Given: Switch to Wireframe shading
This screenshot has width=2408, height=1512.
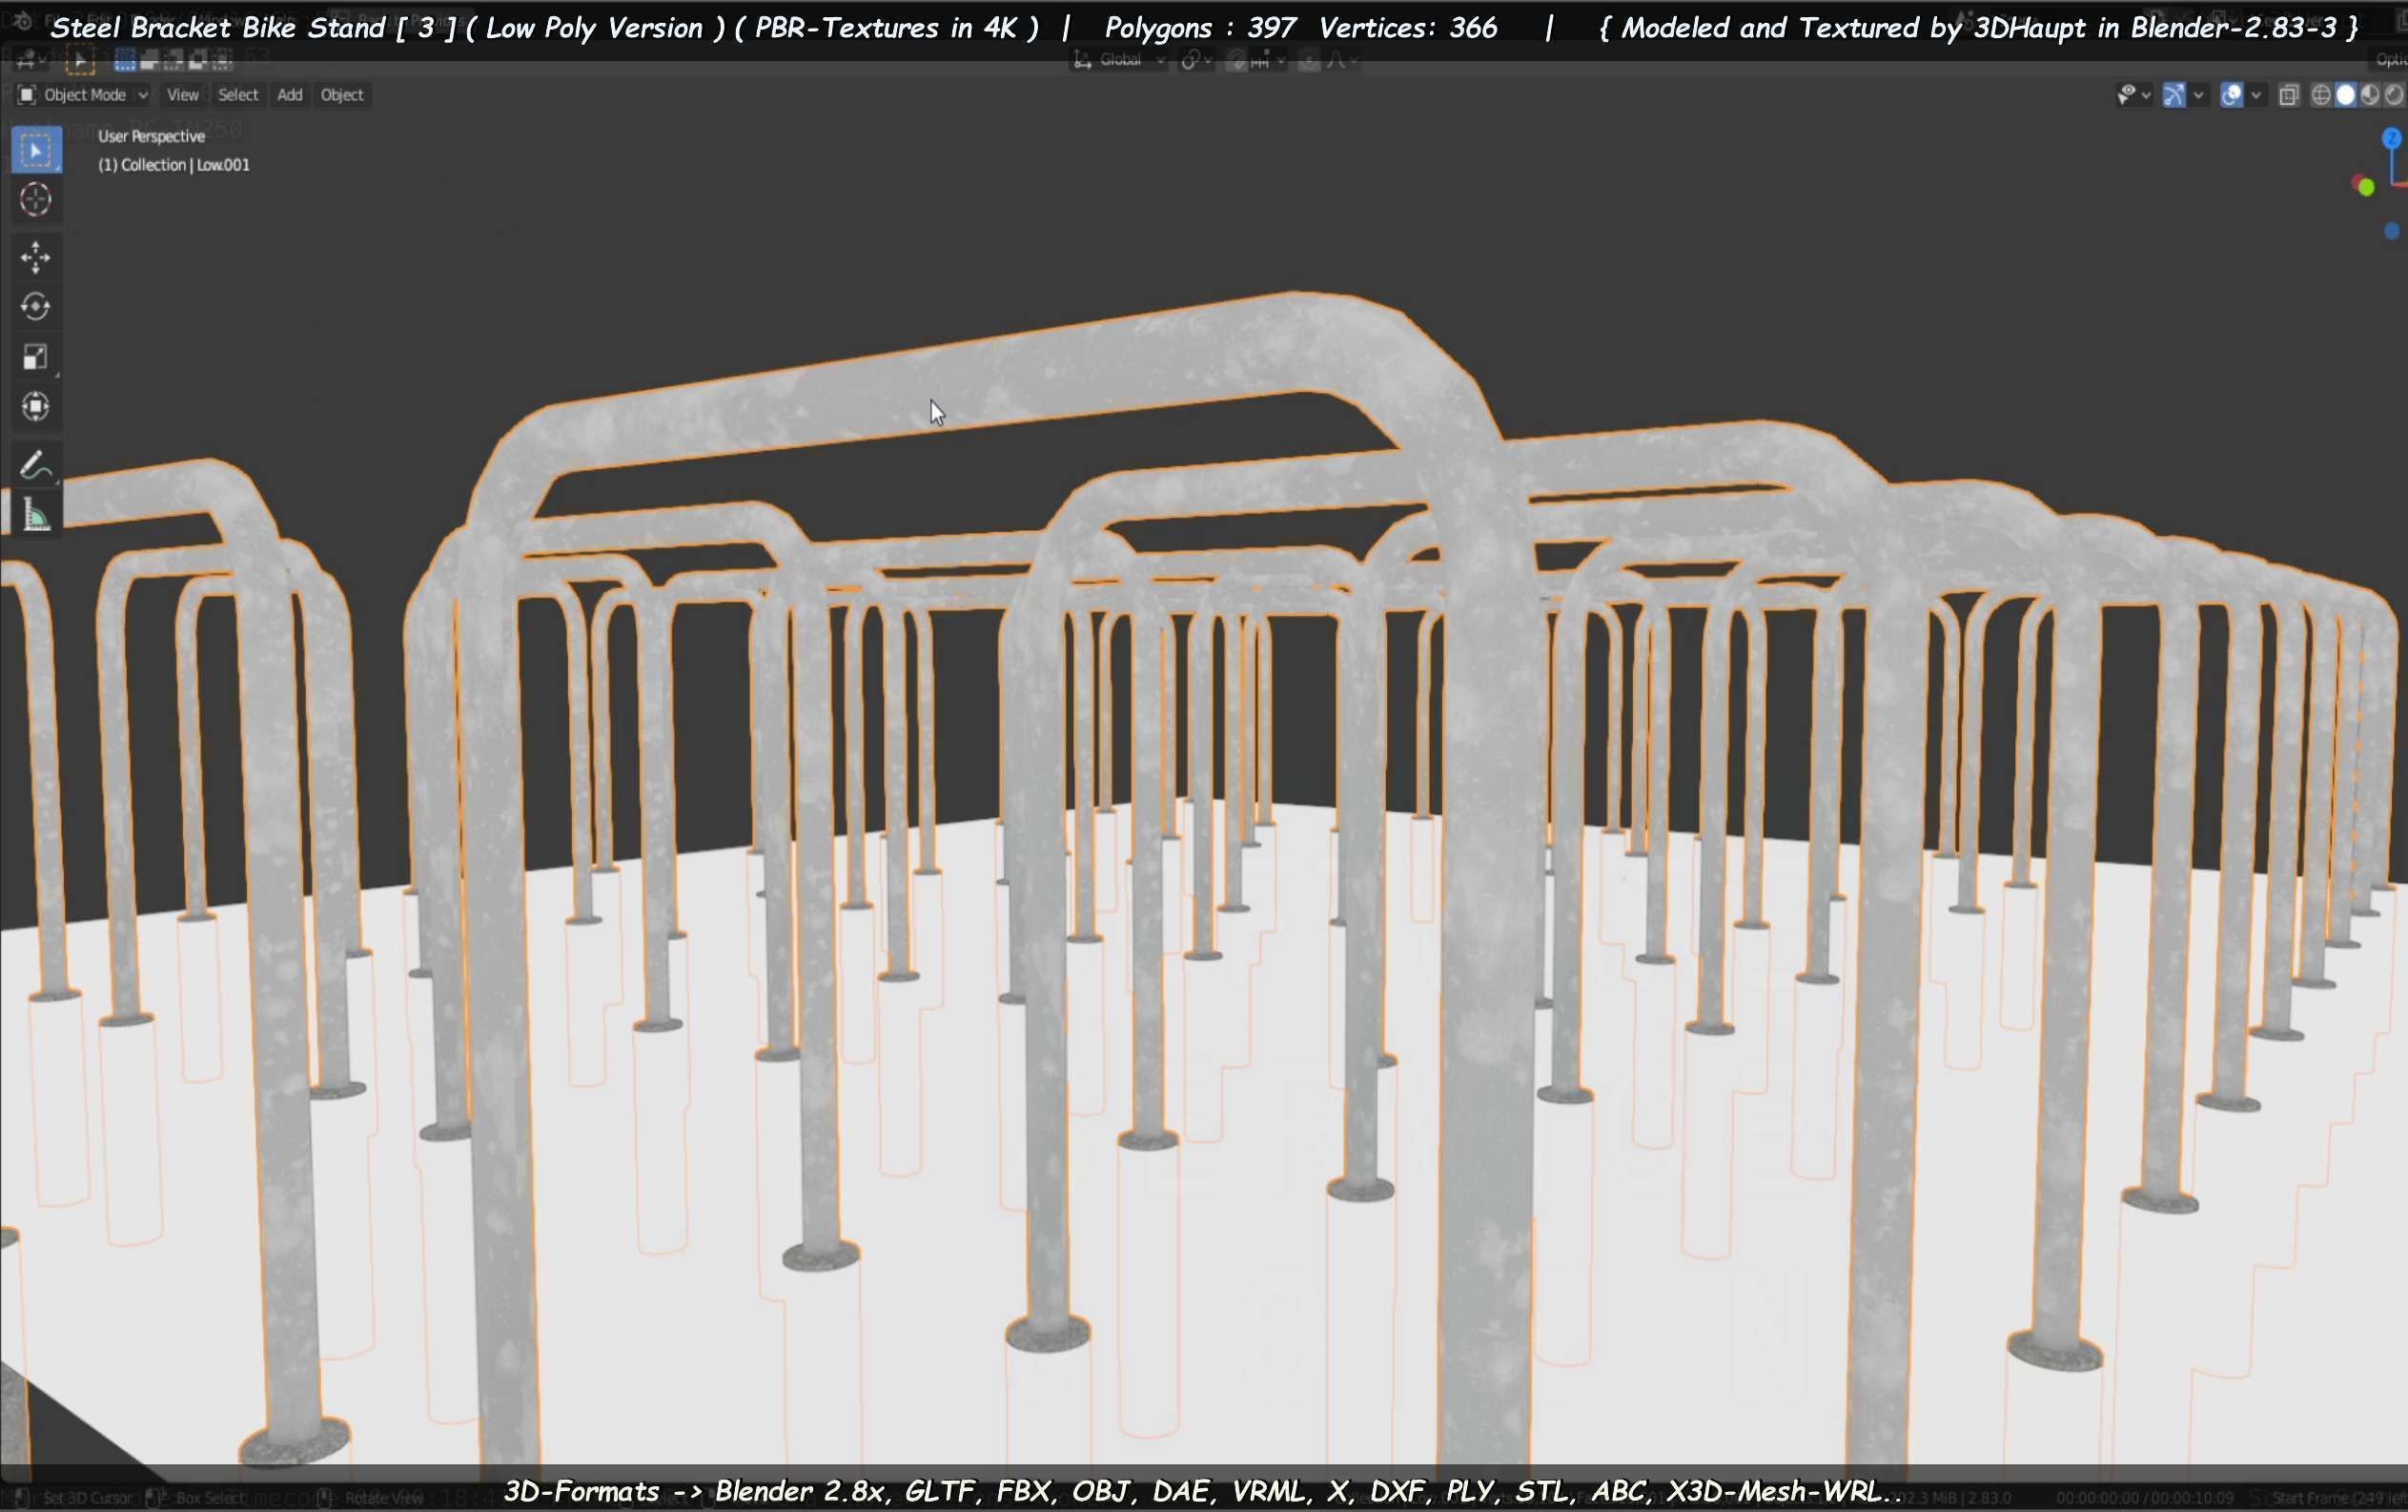Looking at the screenshot, I should point(2321,95).
